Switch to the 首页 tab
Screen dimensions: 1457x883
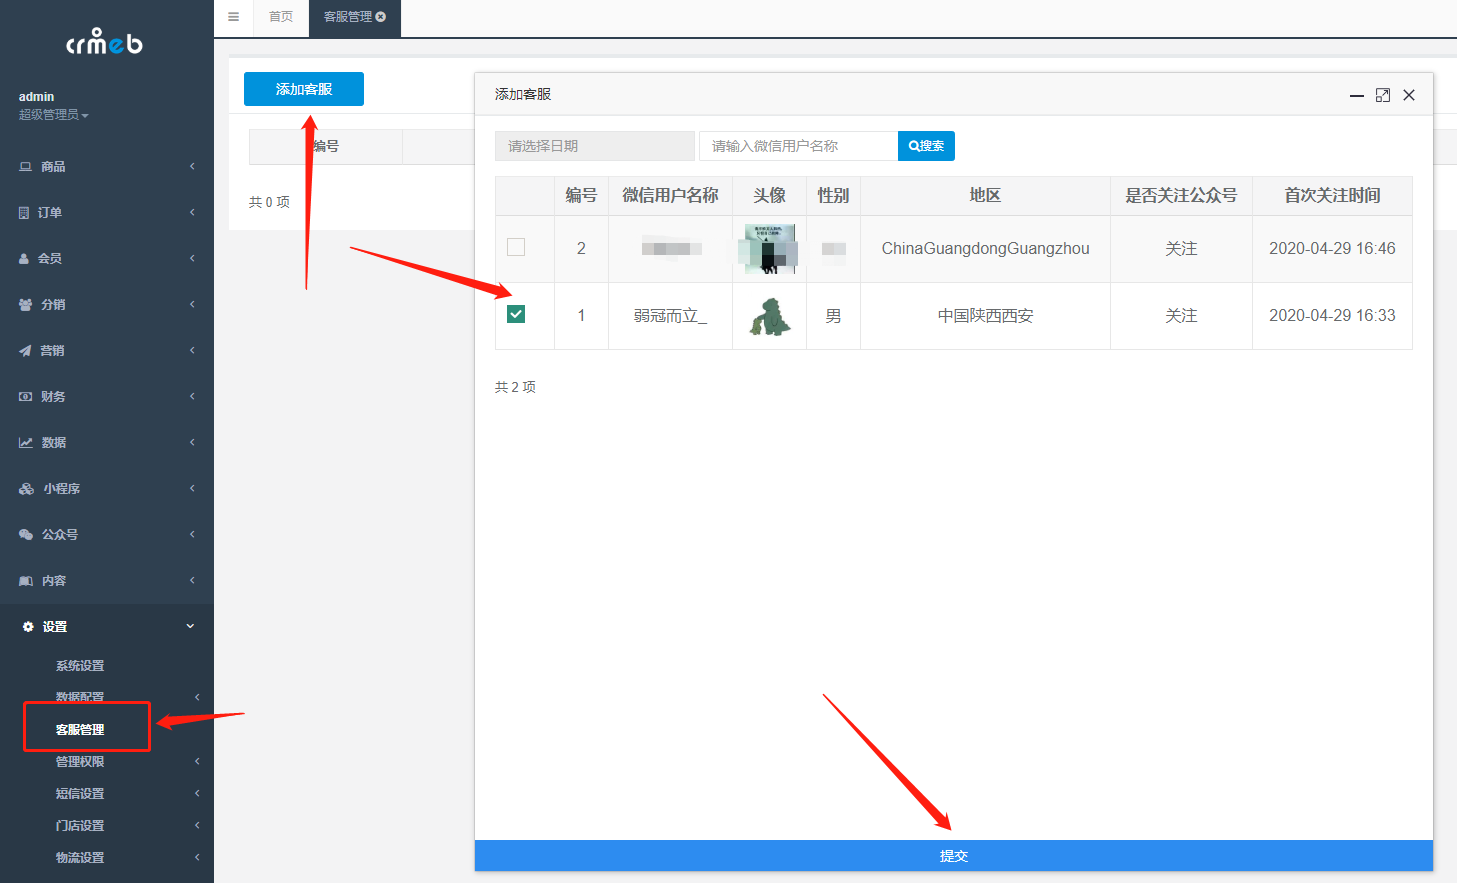[281, 17]
